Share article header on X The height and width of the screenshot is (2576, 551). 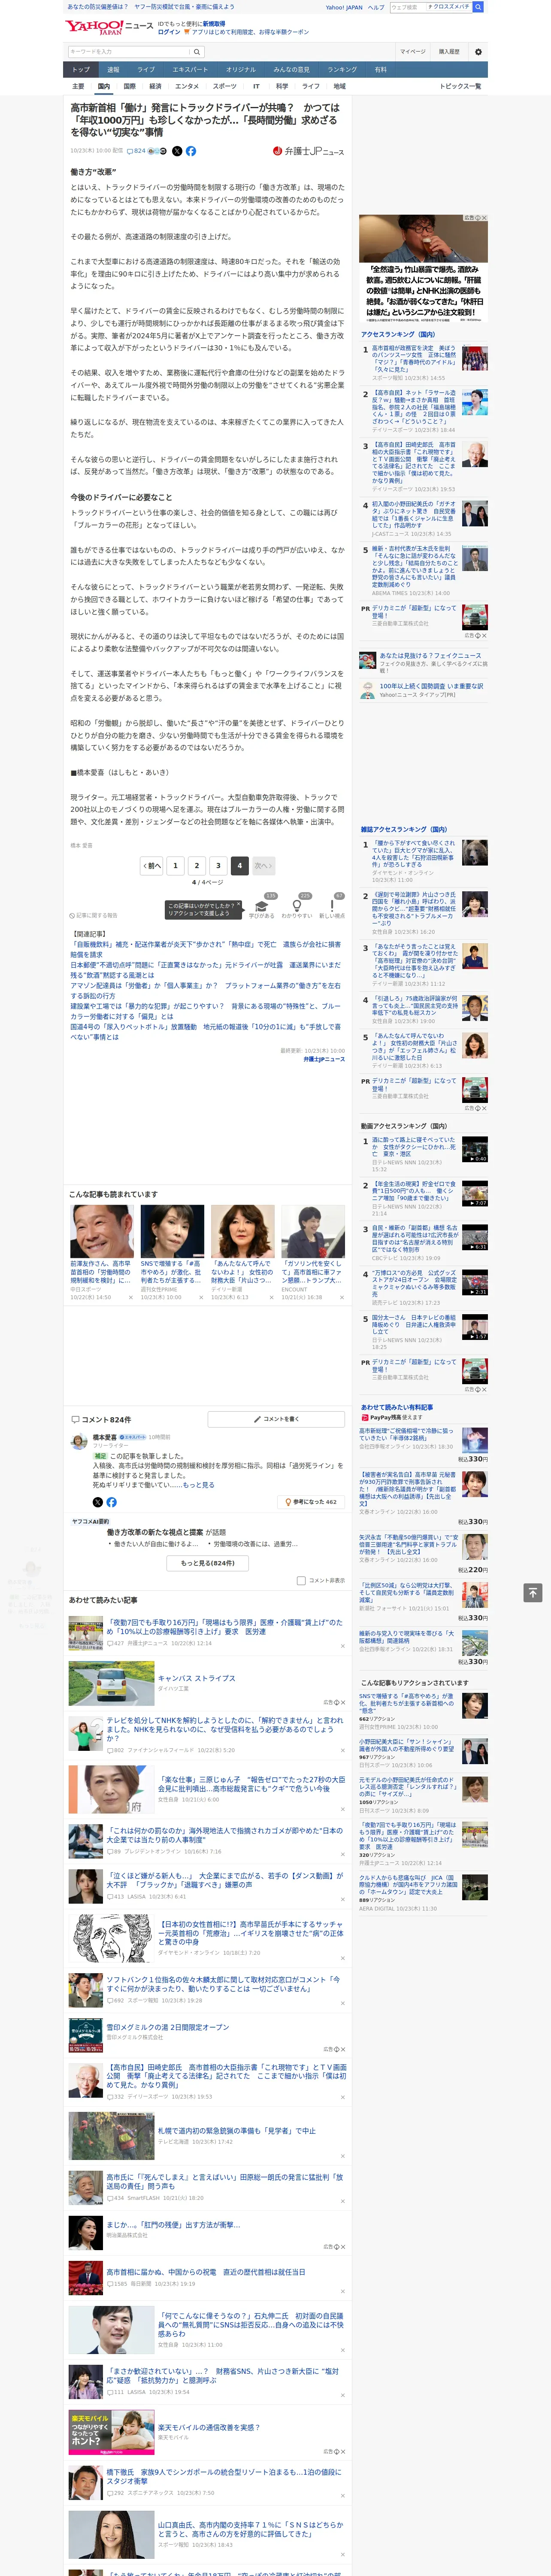pos(177,151)
